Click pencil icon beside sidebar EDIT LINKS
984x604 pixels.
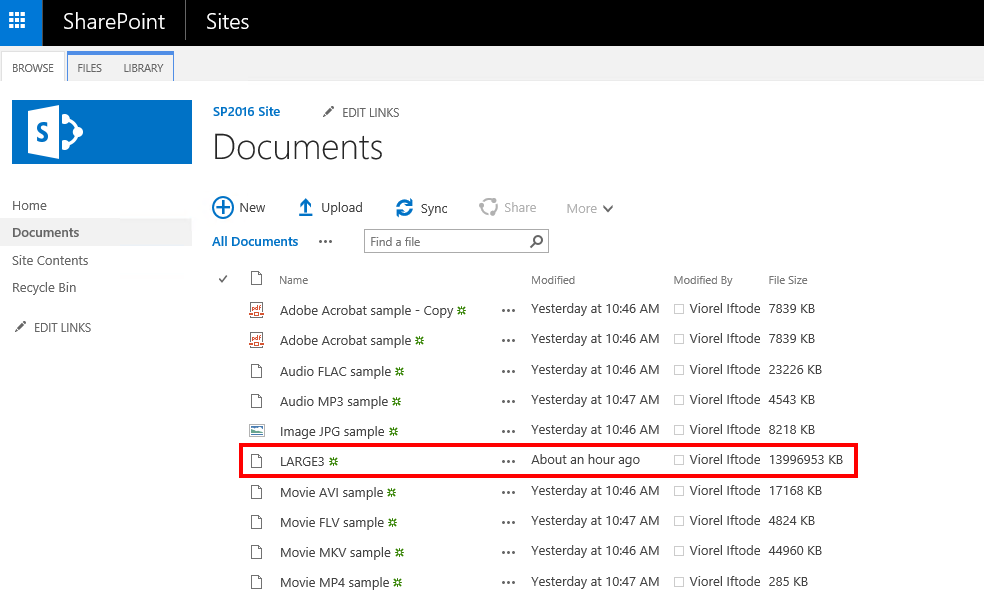click(20, 326)
